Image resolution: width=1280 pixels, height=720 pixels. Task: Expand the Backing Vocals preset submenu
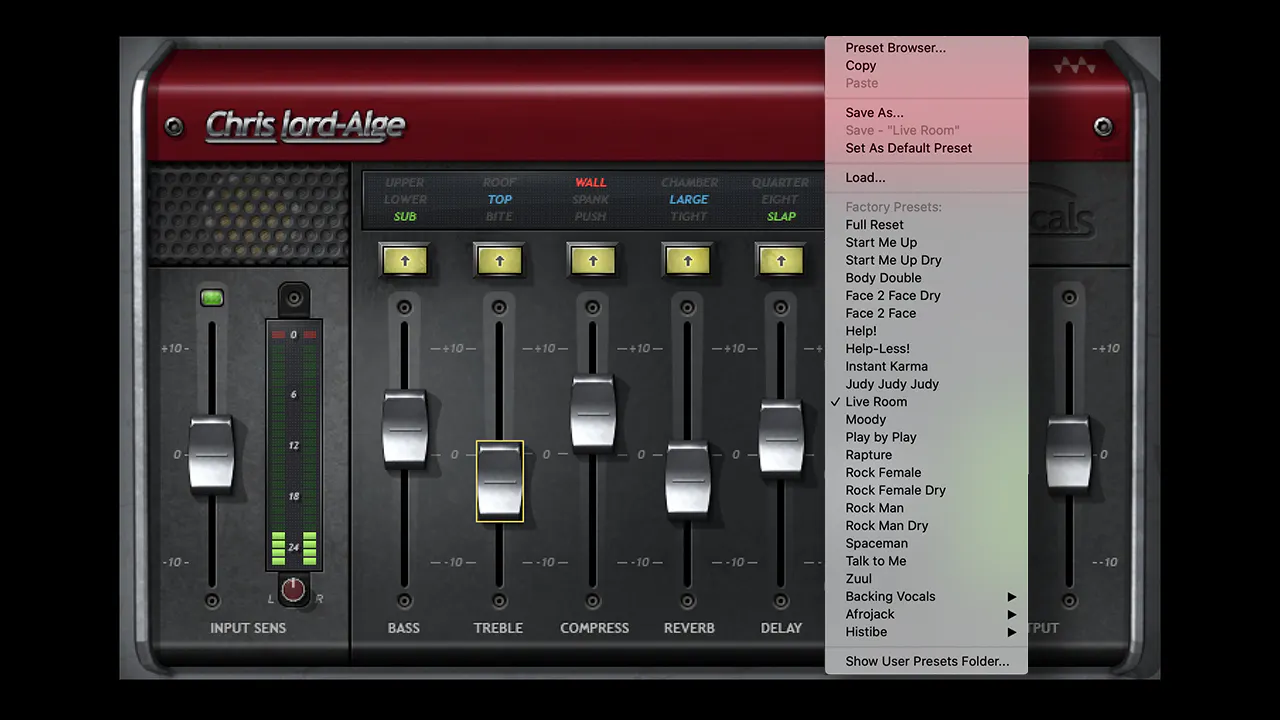coord(890,596)
